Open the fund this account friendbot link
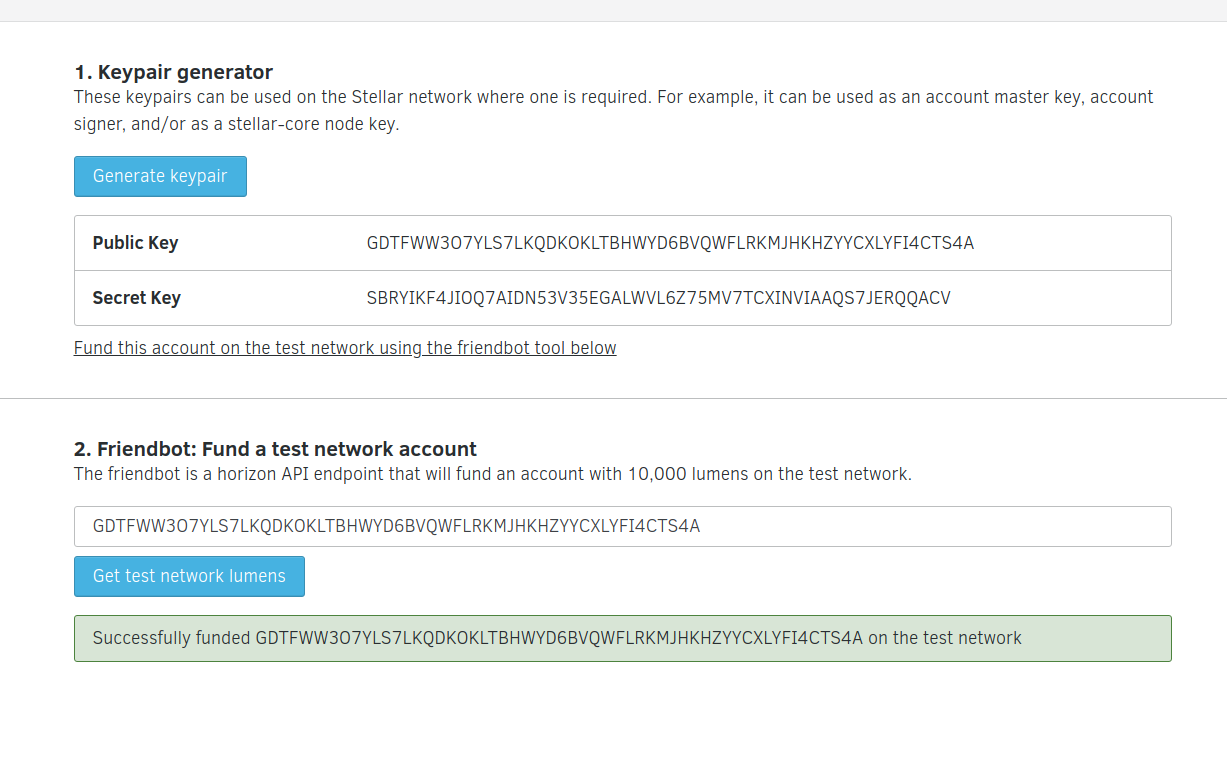 [x=345, y=348]
